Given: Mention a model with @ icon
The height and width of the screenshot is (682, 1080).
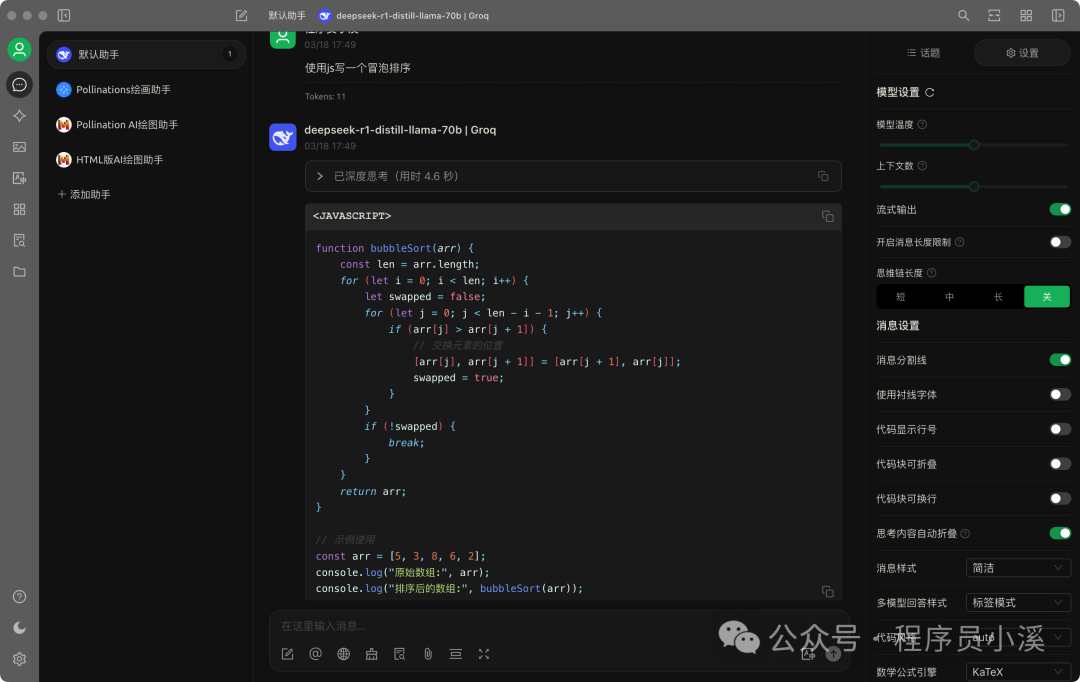Looking at the screenshot, I should (315, 654).
